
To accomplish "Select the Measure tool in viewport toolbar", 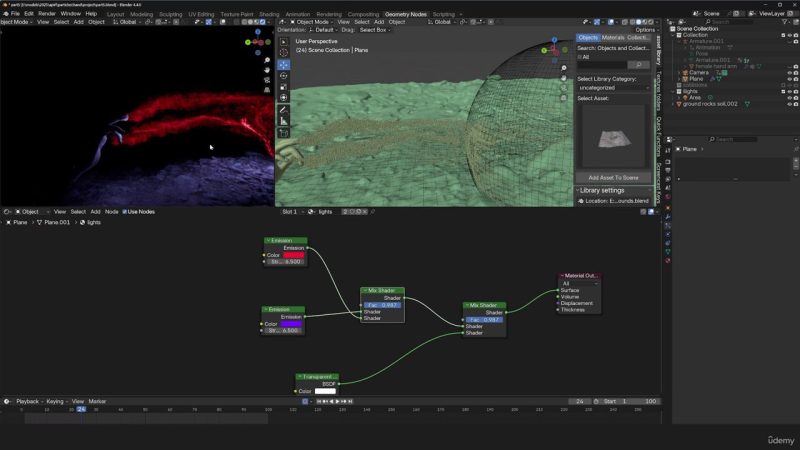I will (x=284, y=120).
